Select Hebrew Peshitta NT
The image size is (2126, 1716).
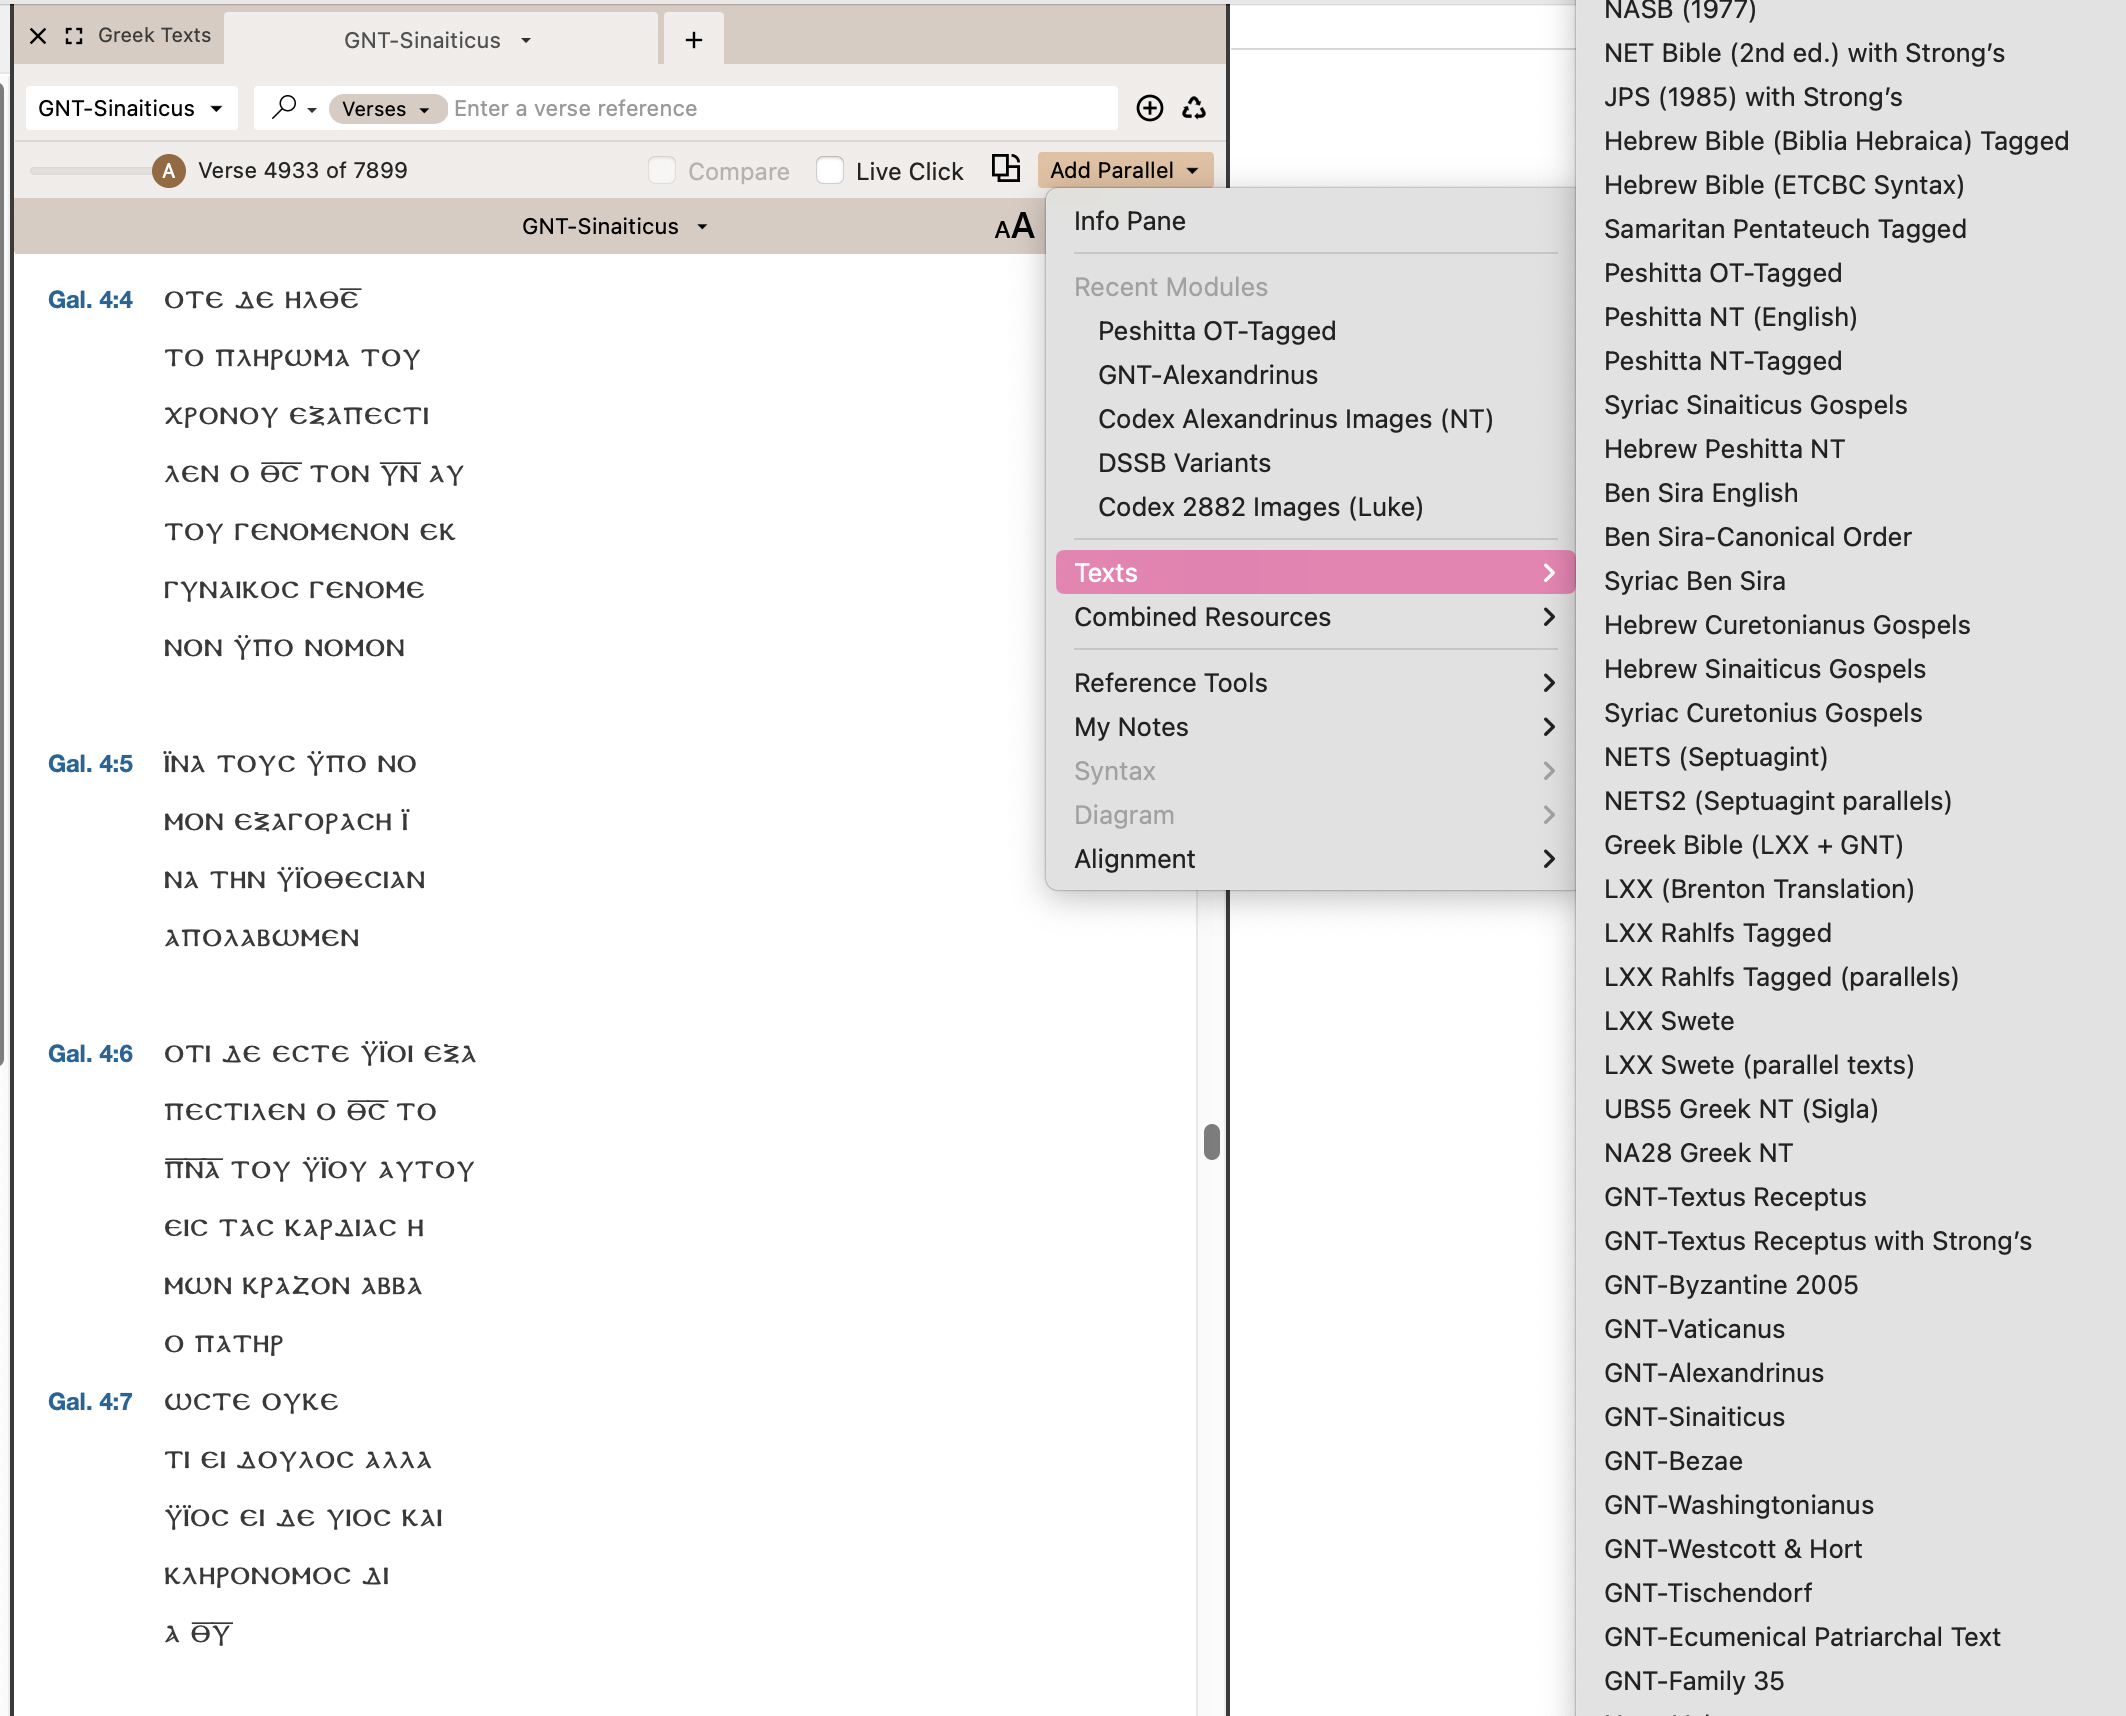[x=1724, y=449]
